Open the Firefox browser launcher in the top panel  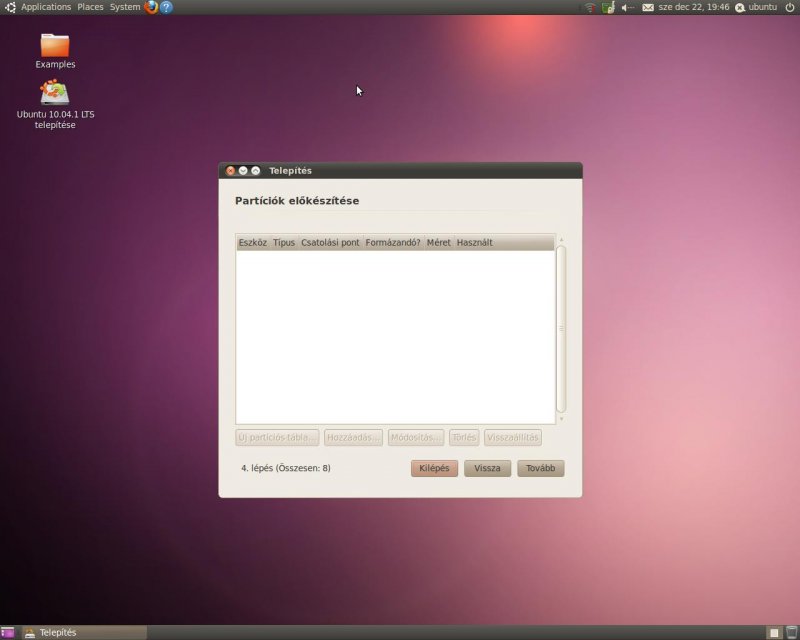[x=151, y=7]
